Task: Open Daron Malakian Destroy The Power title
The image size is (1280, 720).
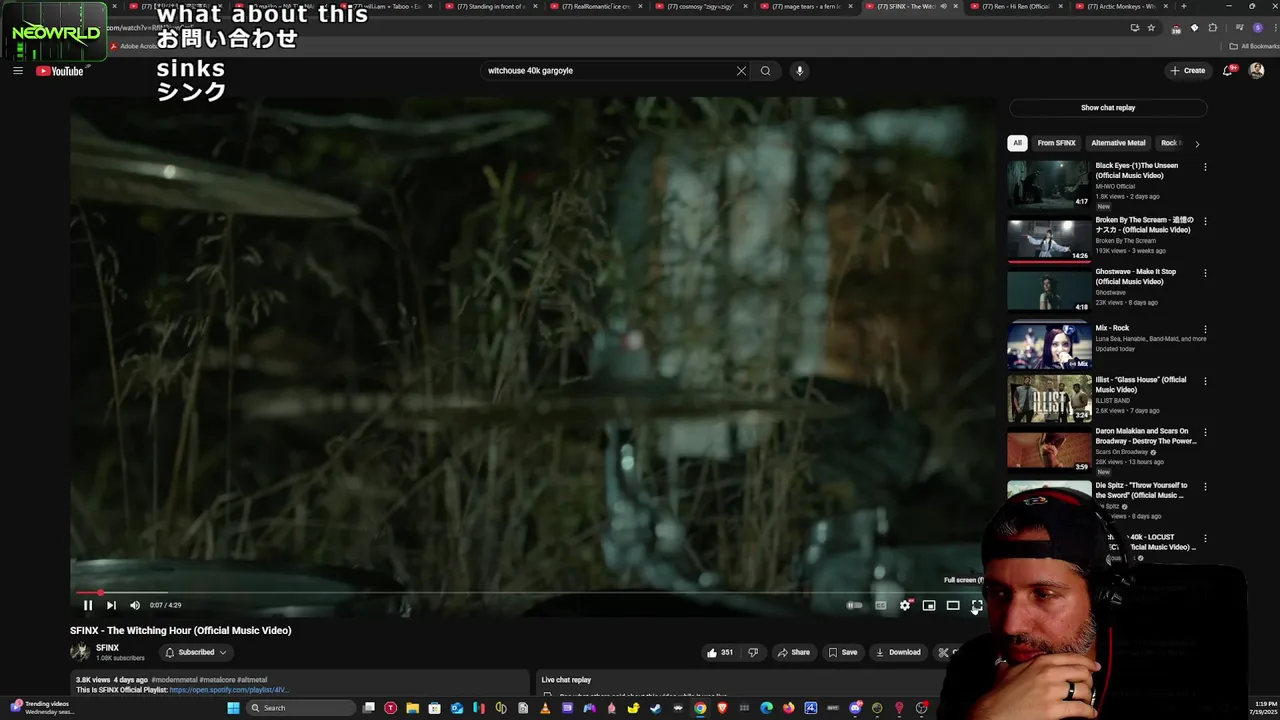Action: (1146, 436)
